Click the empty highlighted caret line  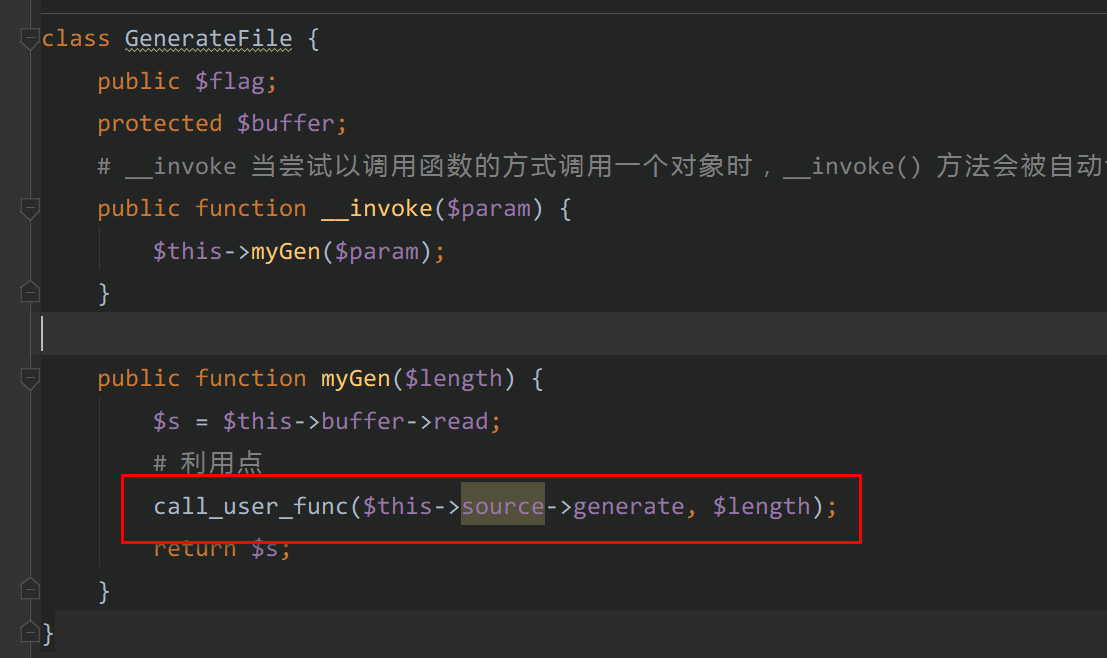(x=500, y=334)
